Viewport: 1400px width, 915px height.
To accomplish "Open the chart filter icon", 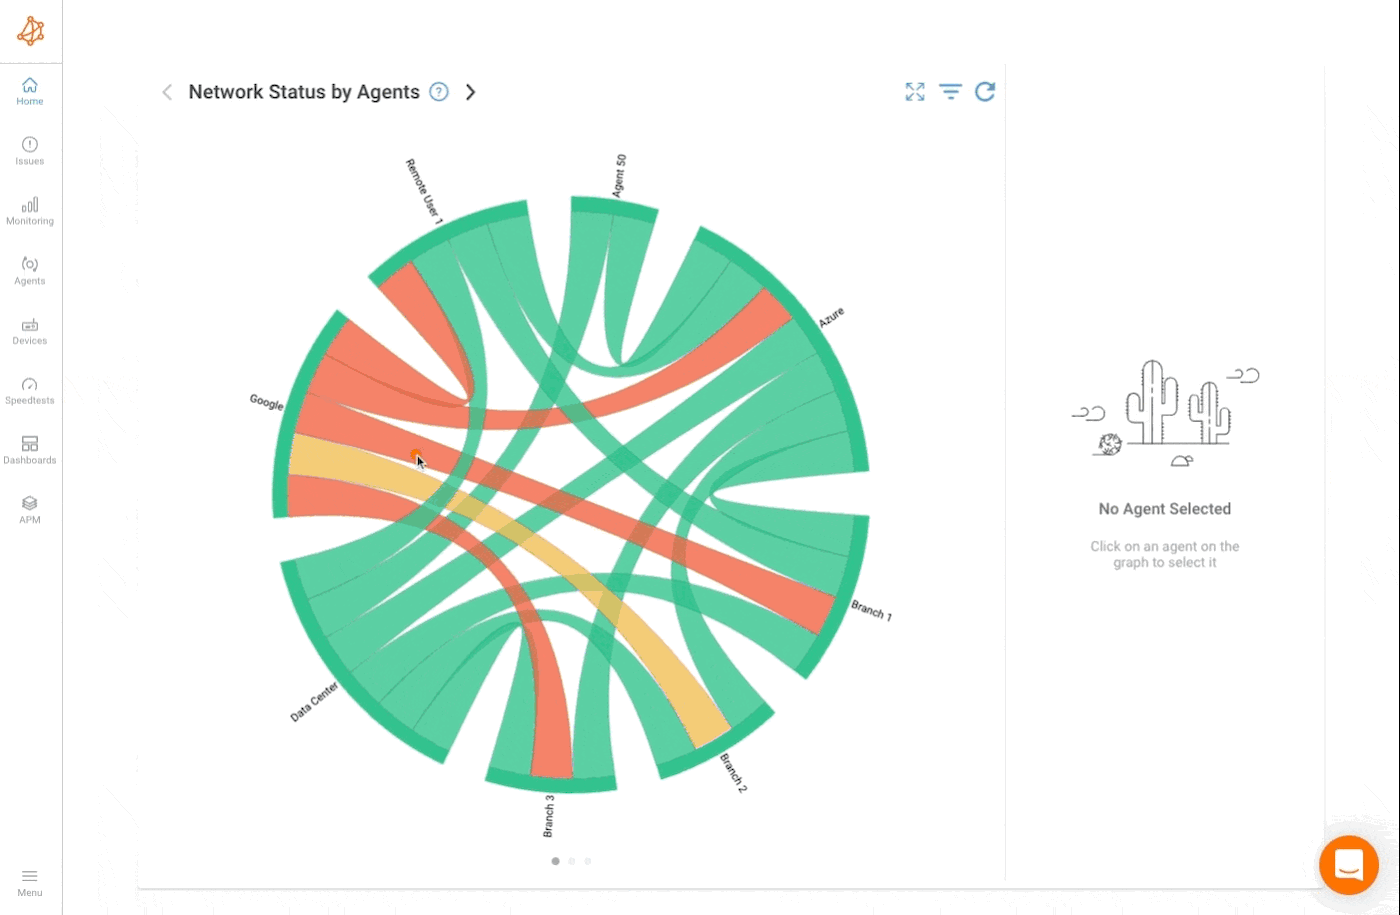I will pyautogui.click(x=950, y=92).
